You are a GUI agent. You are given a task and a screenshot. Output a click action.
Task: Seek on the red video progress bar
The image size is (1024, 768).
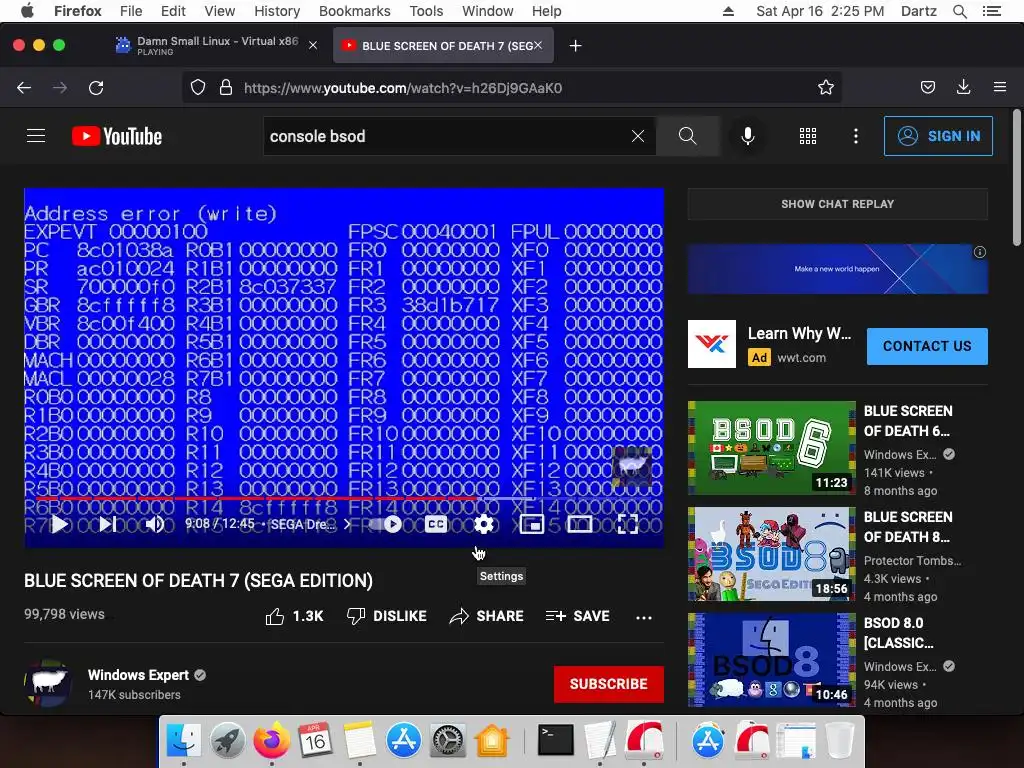coord(344,498)
